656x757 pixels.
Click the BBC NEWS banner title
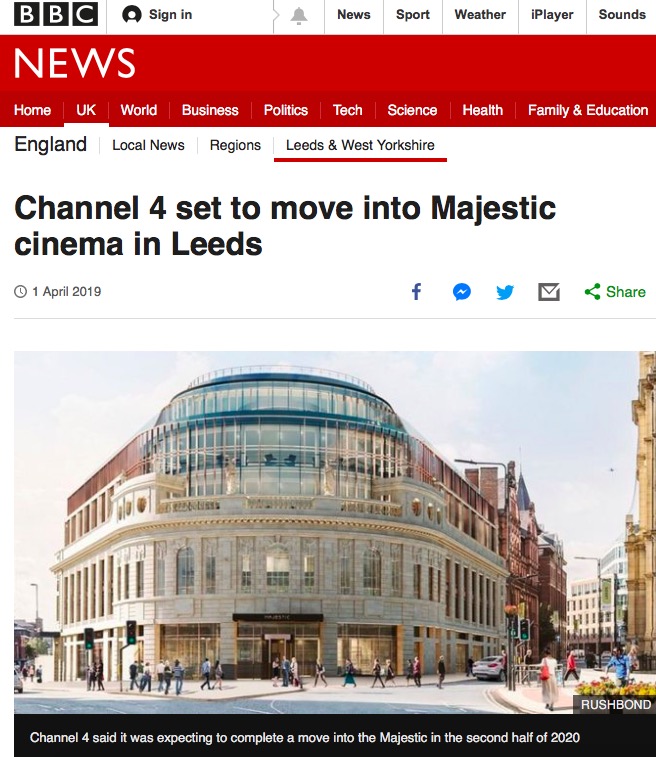pyautogui.click(x=75, y=63)
